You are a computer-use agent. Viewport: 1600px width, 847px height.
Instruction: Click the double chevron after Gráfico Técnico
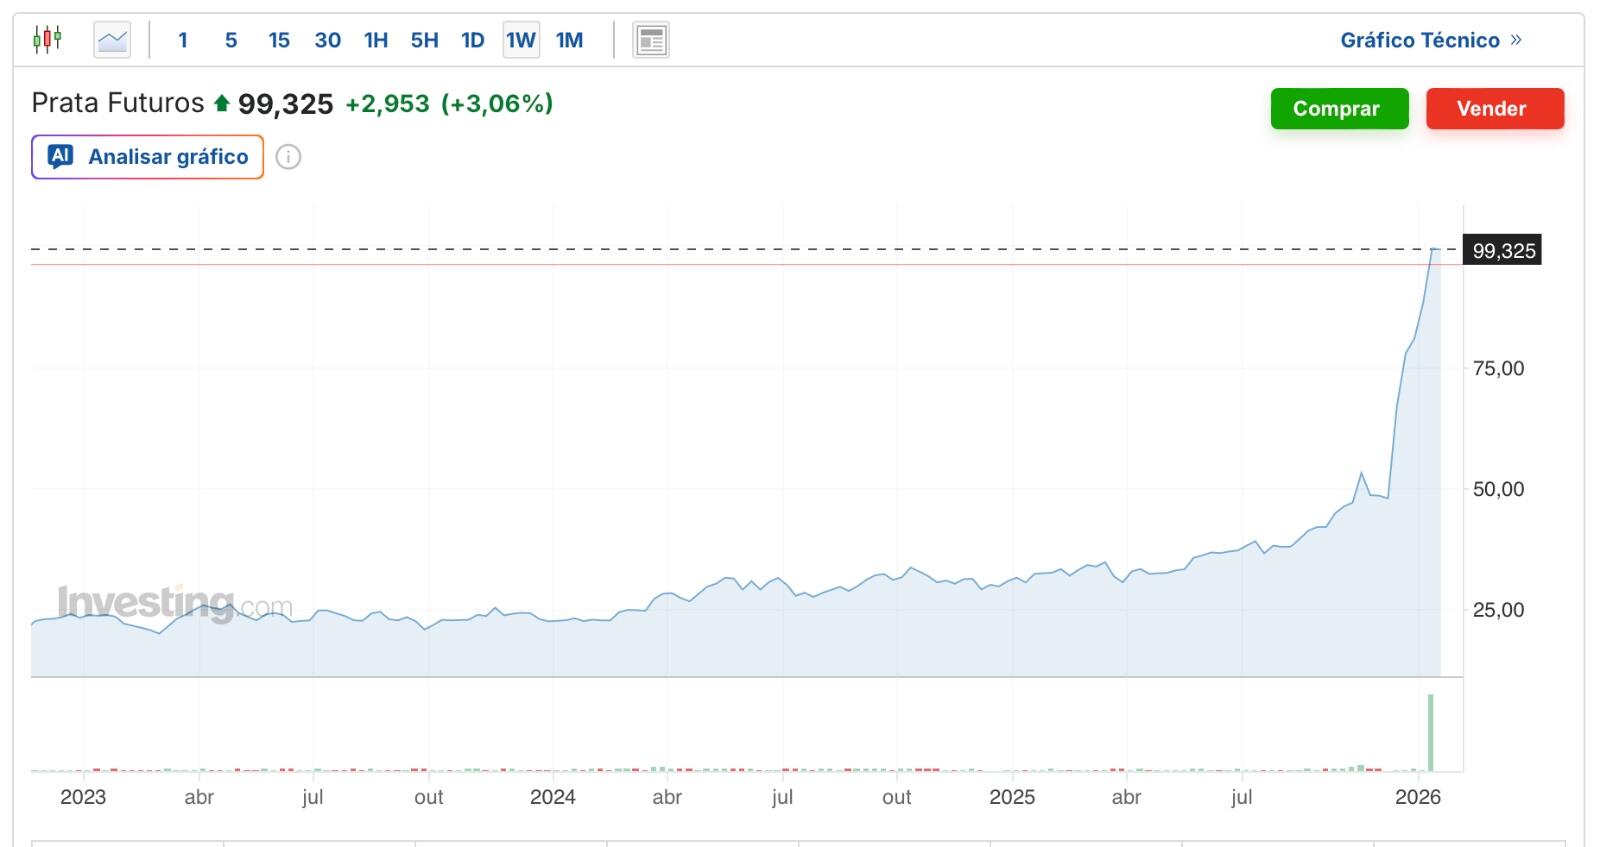[x=1516, y=40]
